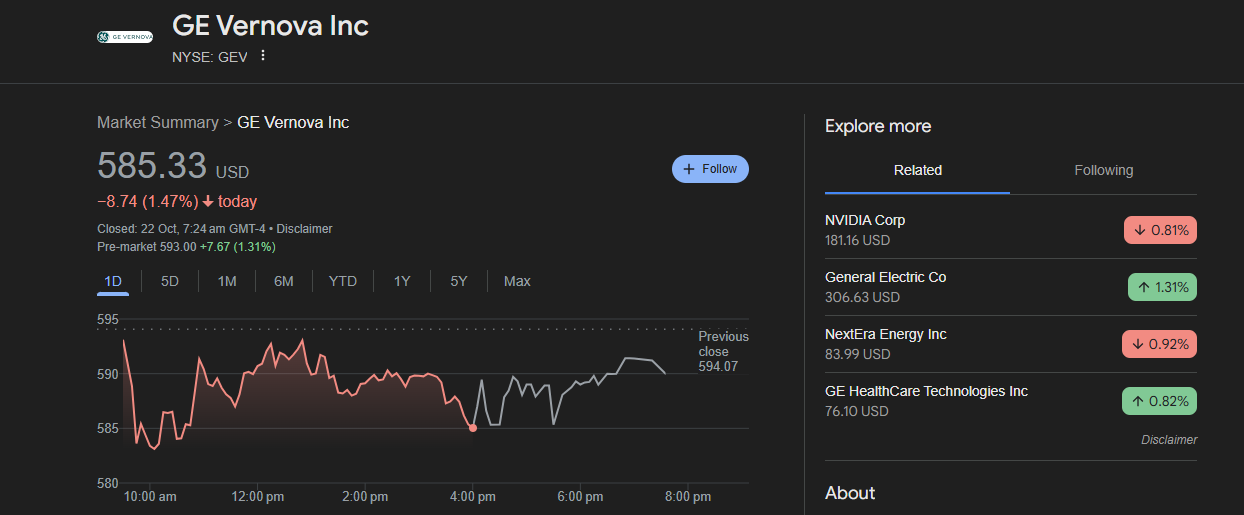Screen dimensions: 1244x515
Task: Click NVIDIA's red 0.81% change badge
Action: click(x=1160, y=230)
